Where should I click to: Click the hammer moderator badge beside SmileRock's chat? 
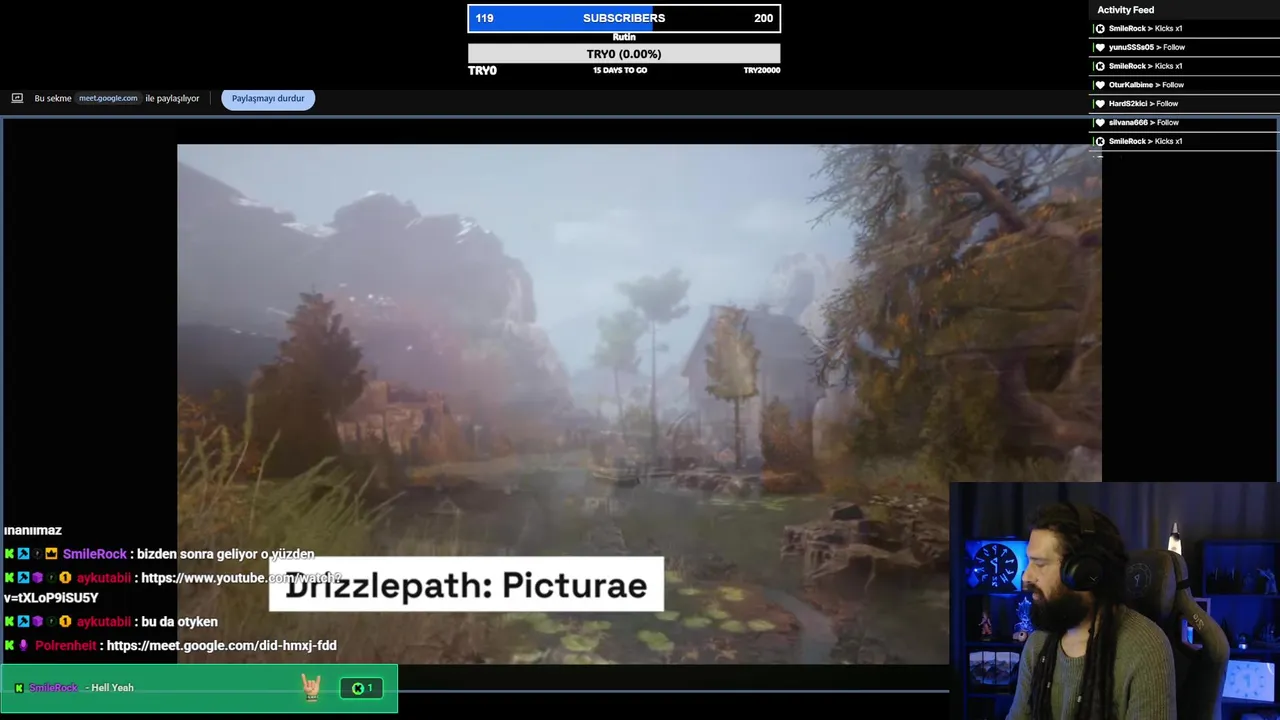(x=23, y=554)
